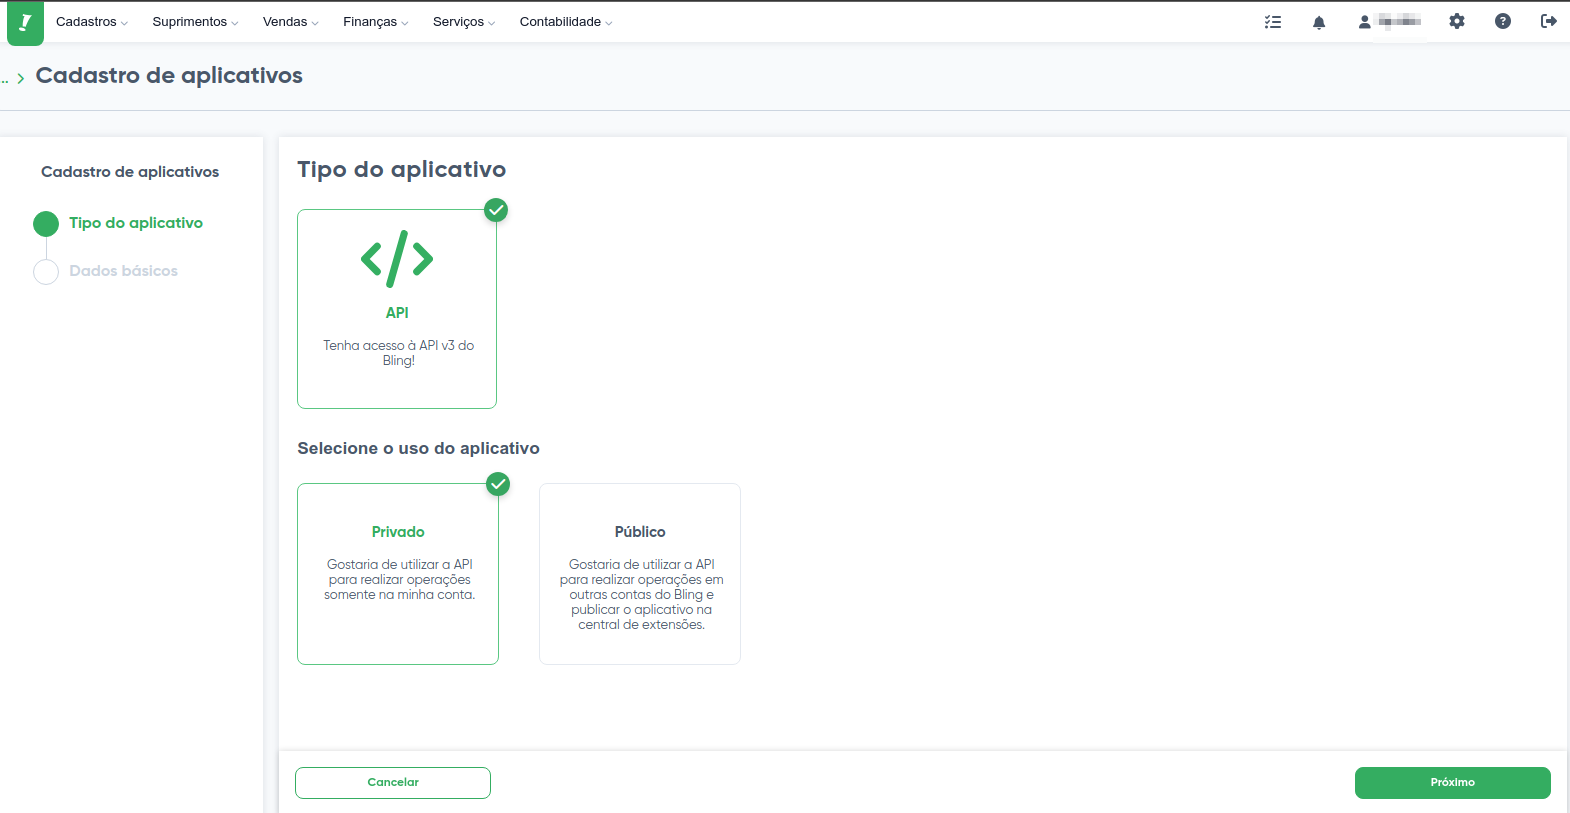Click the Próximo button
1570x813 pixels.
(x=1453, y=783)
